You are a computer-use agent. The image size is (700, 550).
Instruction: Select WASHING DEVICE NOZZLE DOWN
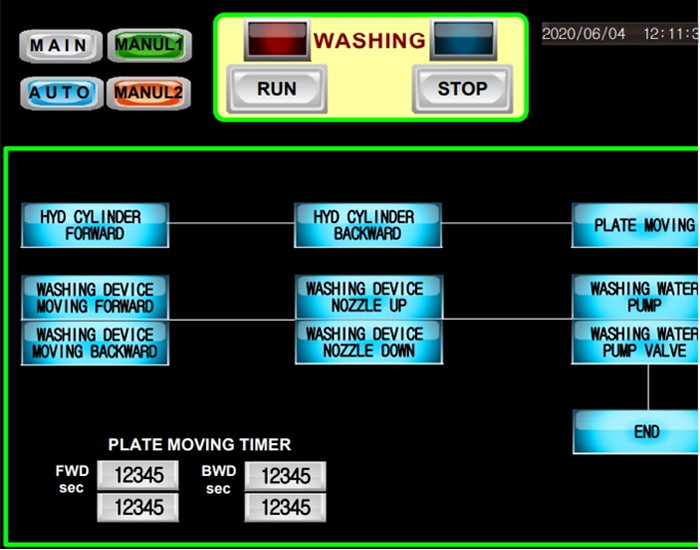pos(368,342)
